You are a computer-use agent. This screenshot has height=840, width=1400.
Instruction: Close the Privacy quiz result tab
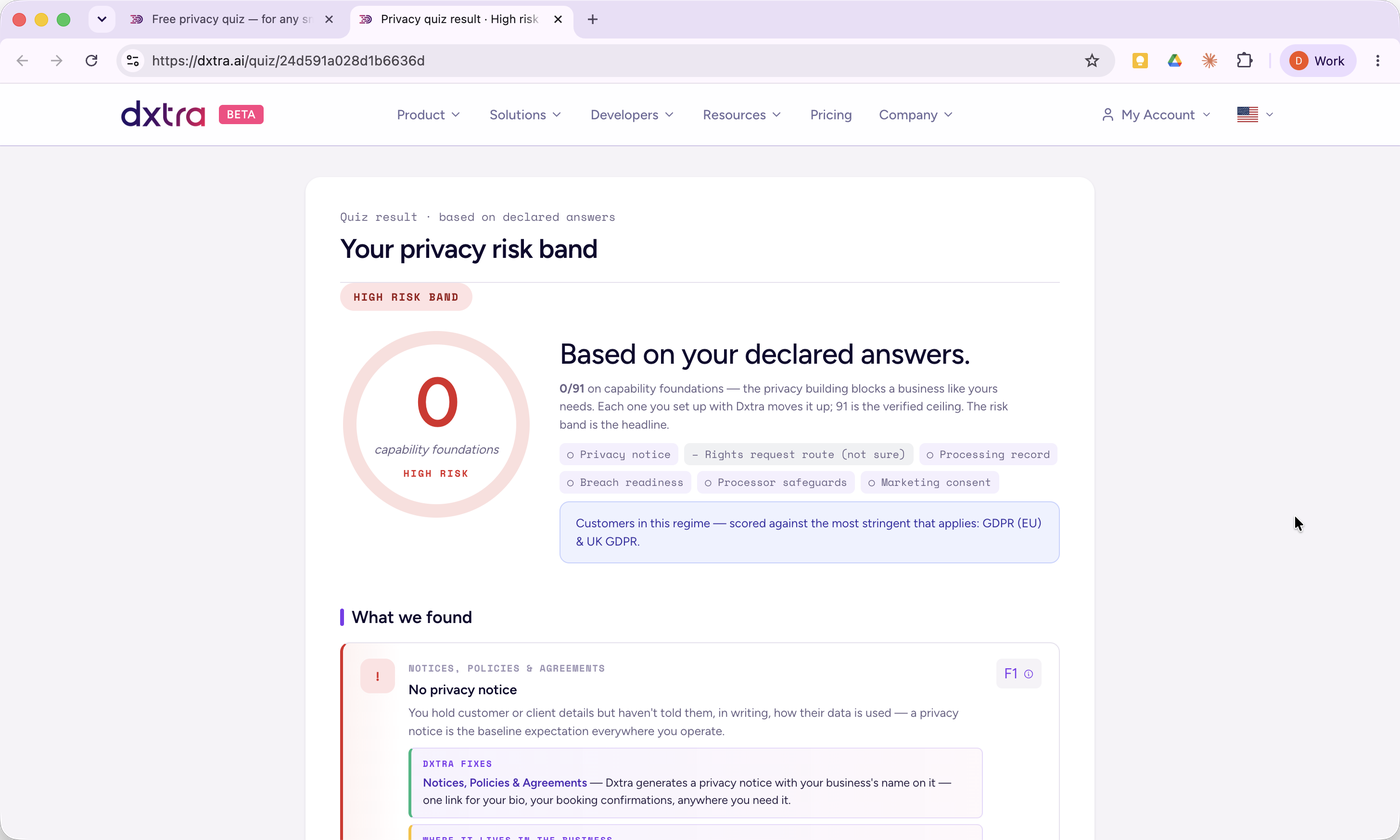(x=558, y=19)
